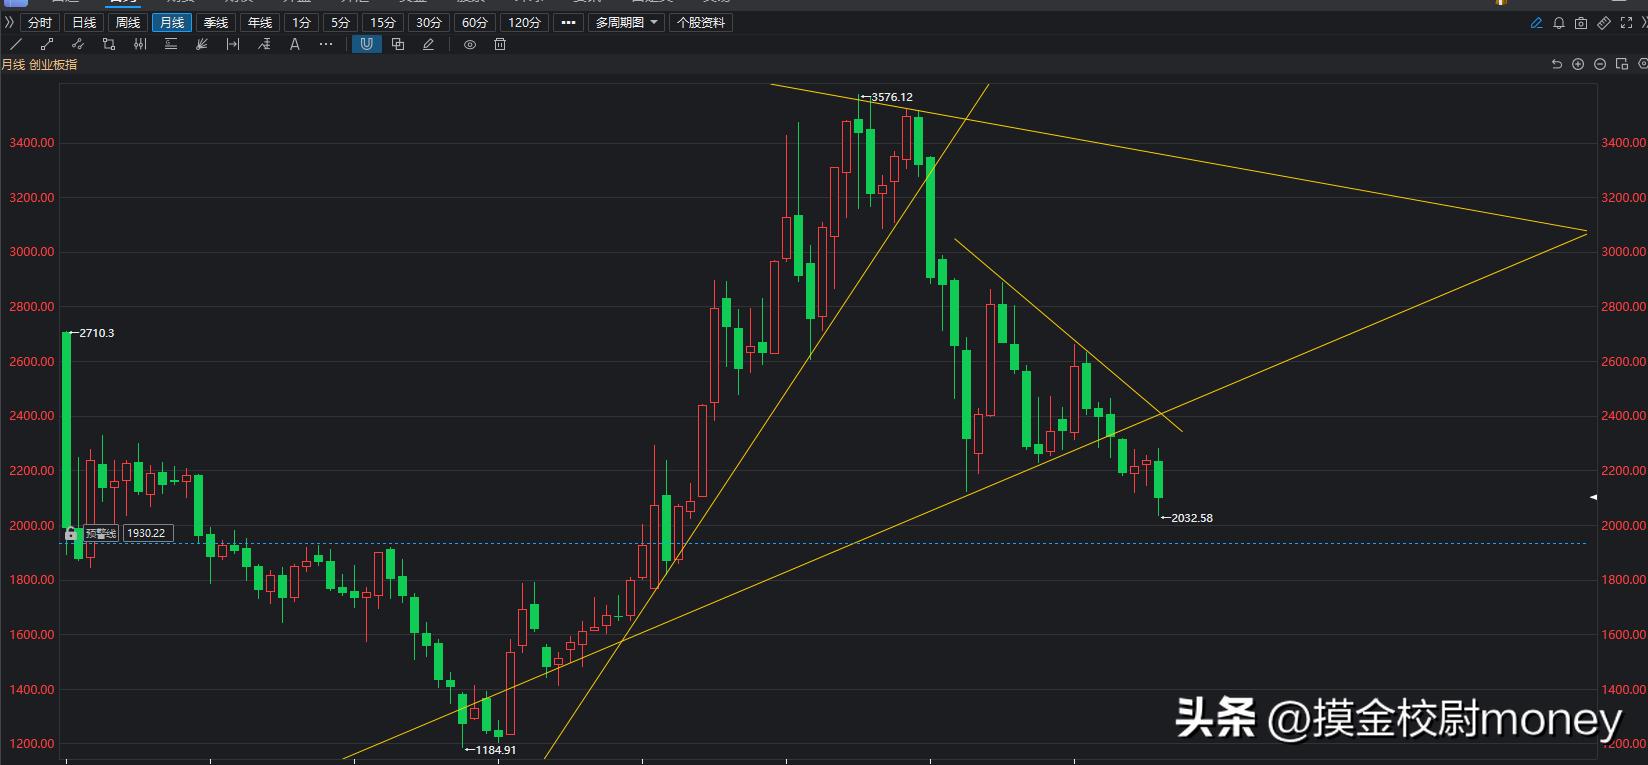The height and width of the screenshot is (765, 1648).
Task: Undo the last chart action
Action: [x=1557, y=64]
